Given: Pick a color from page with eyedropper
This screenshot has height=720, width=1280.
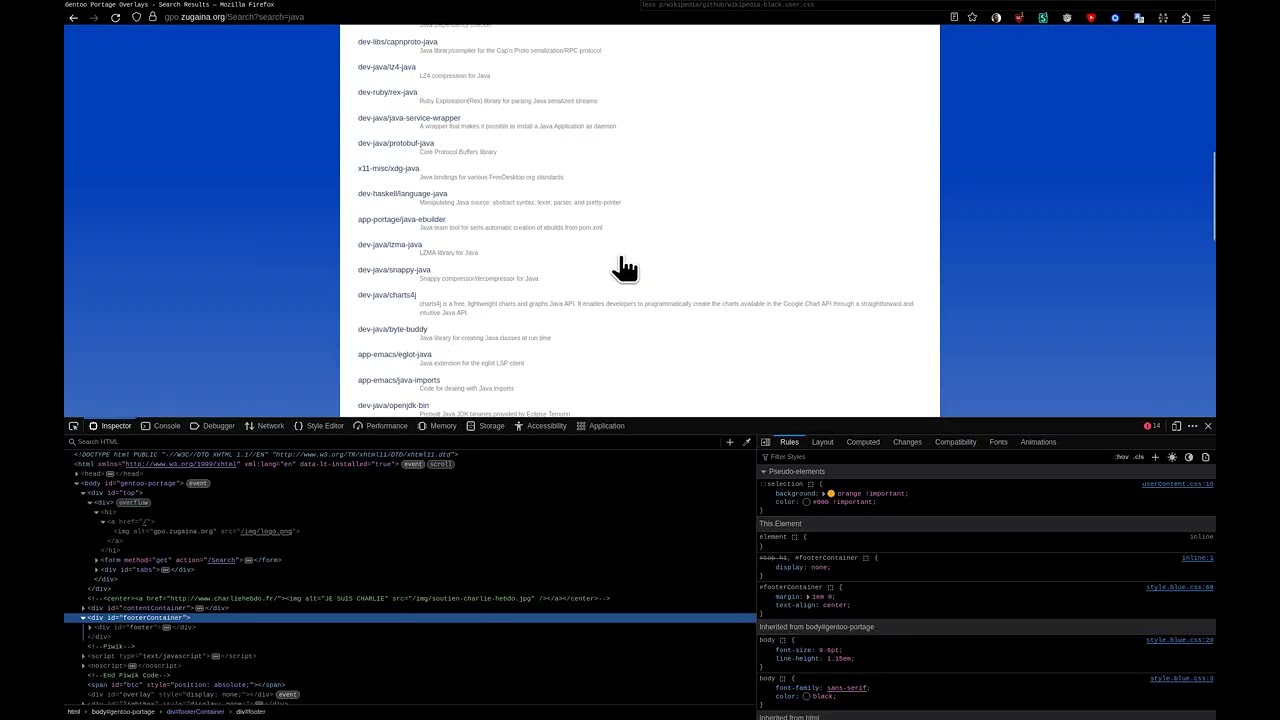Looking at the screenshot, I should [746, 442].
